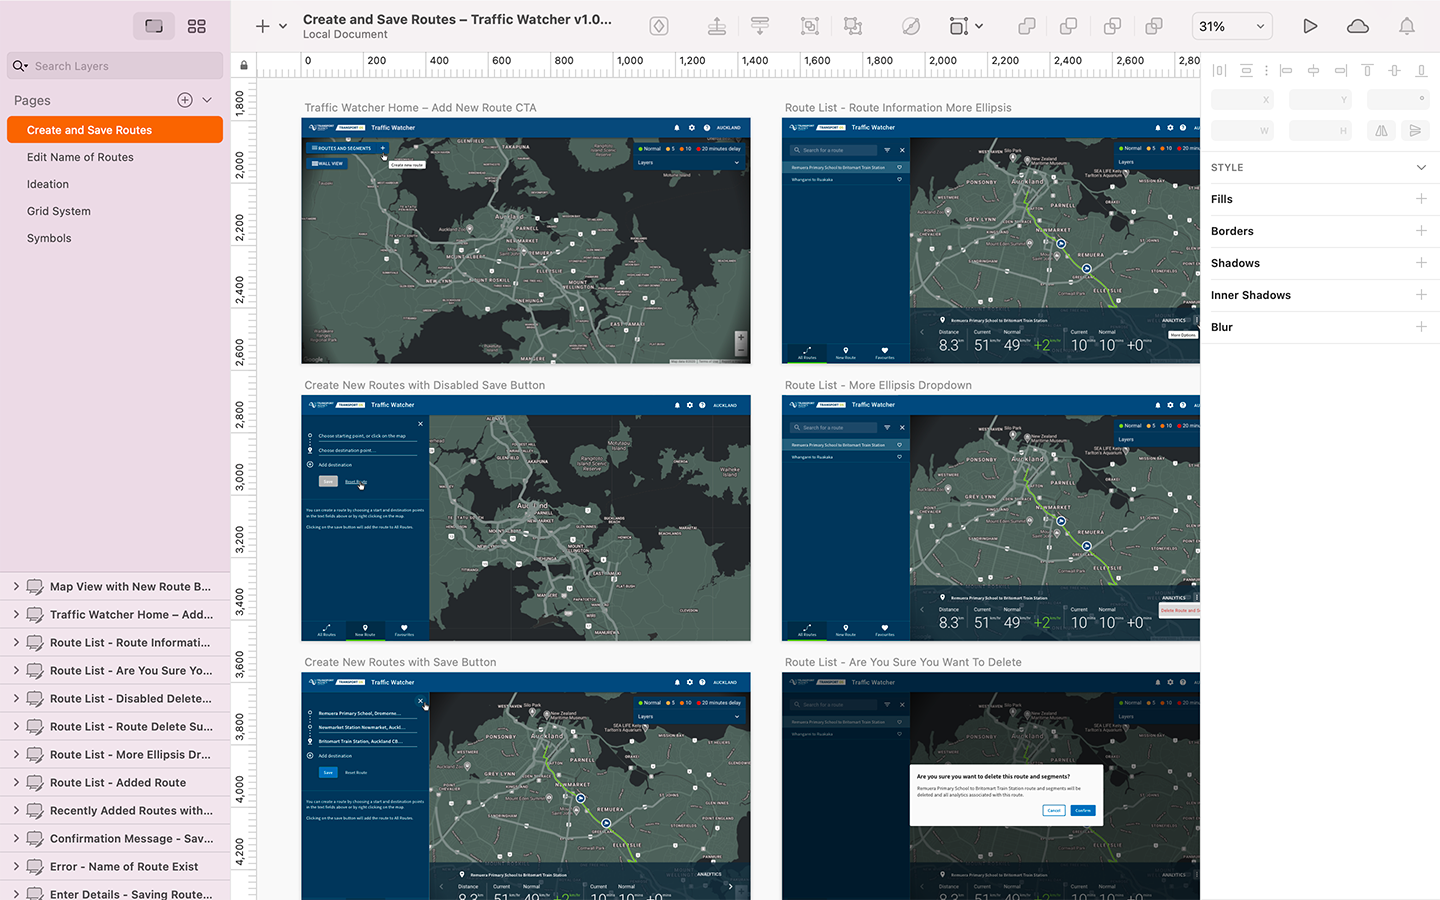The width and height of the screenshot is (1440, 900).
Task: Expand Route List - Are You Sure layer
Action: pos(16,671)
